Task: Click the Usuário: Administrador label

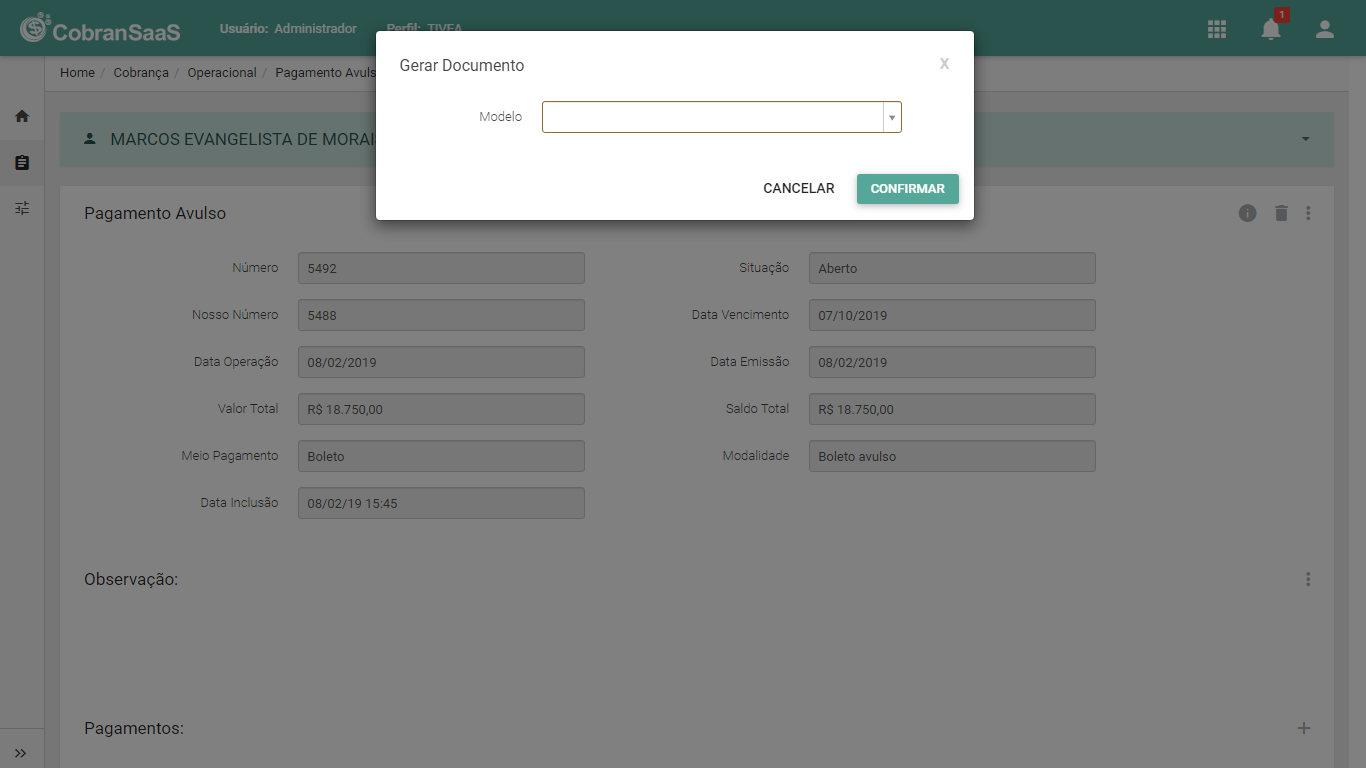Action: click(288, 29)
